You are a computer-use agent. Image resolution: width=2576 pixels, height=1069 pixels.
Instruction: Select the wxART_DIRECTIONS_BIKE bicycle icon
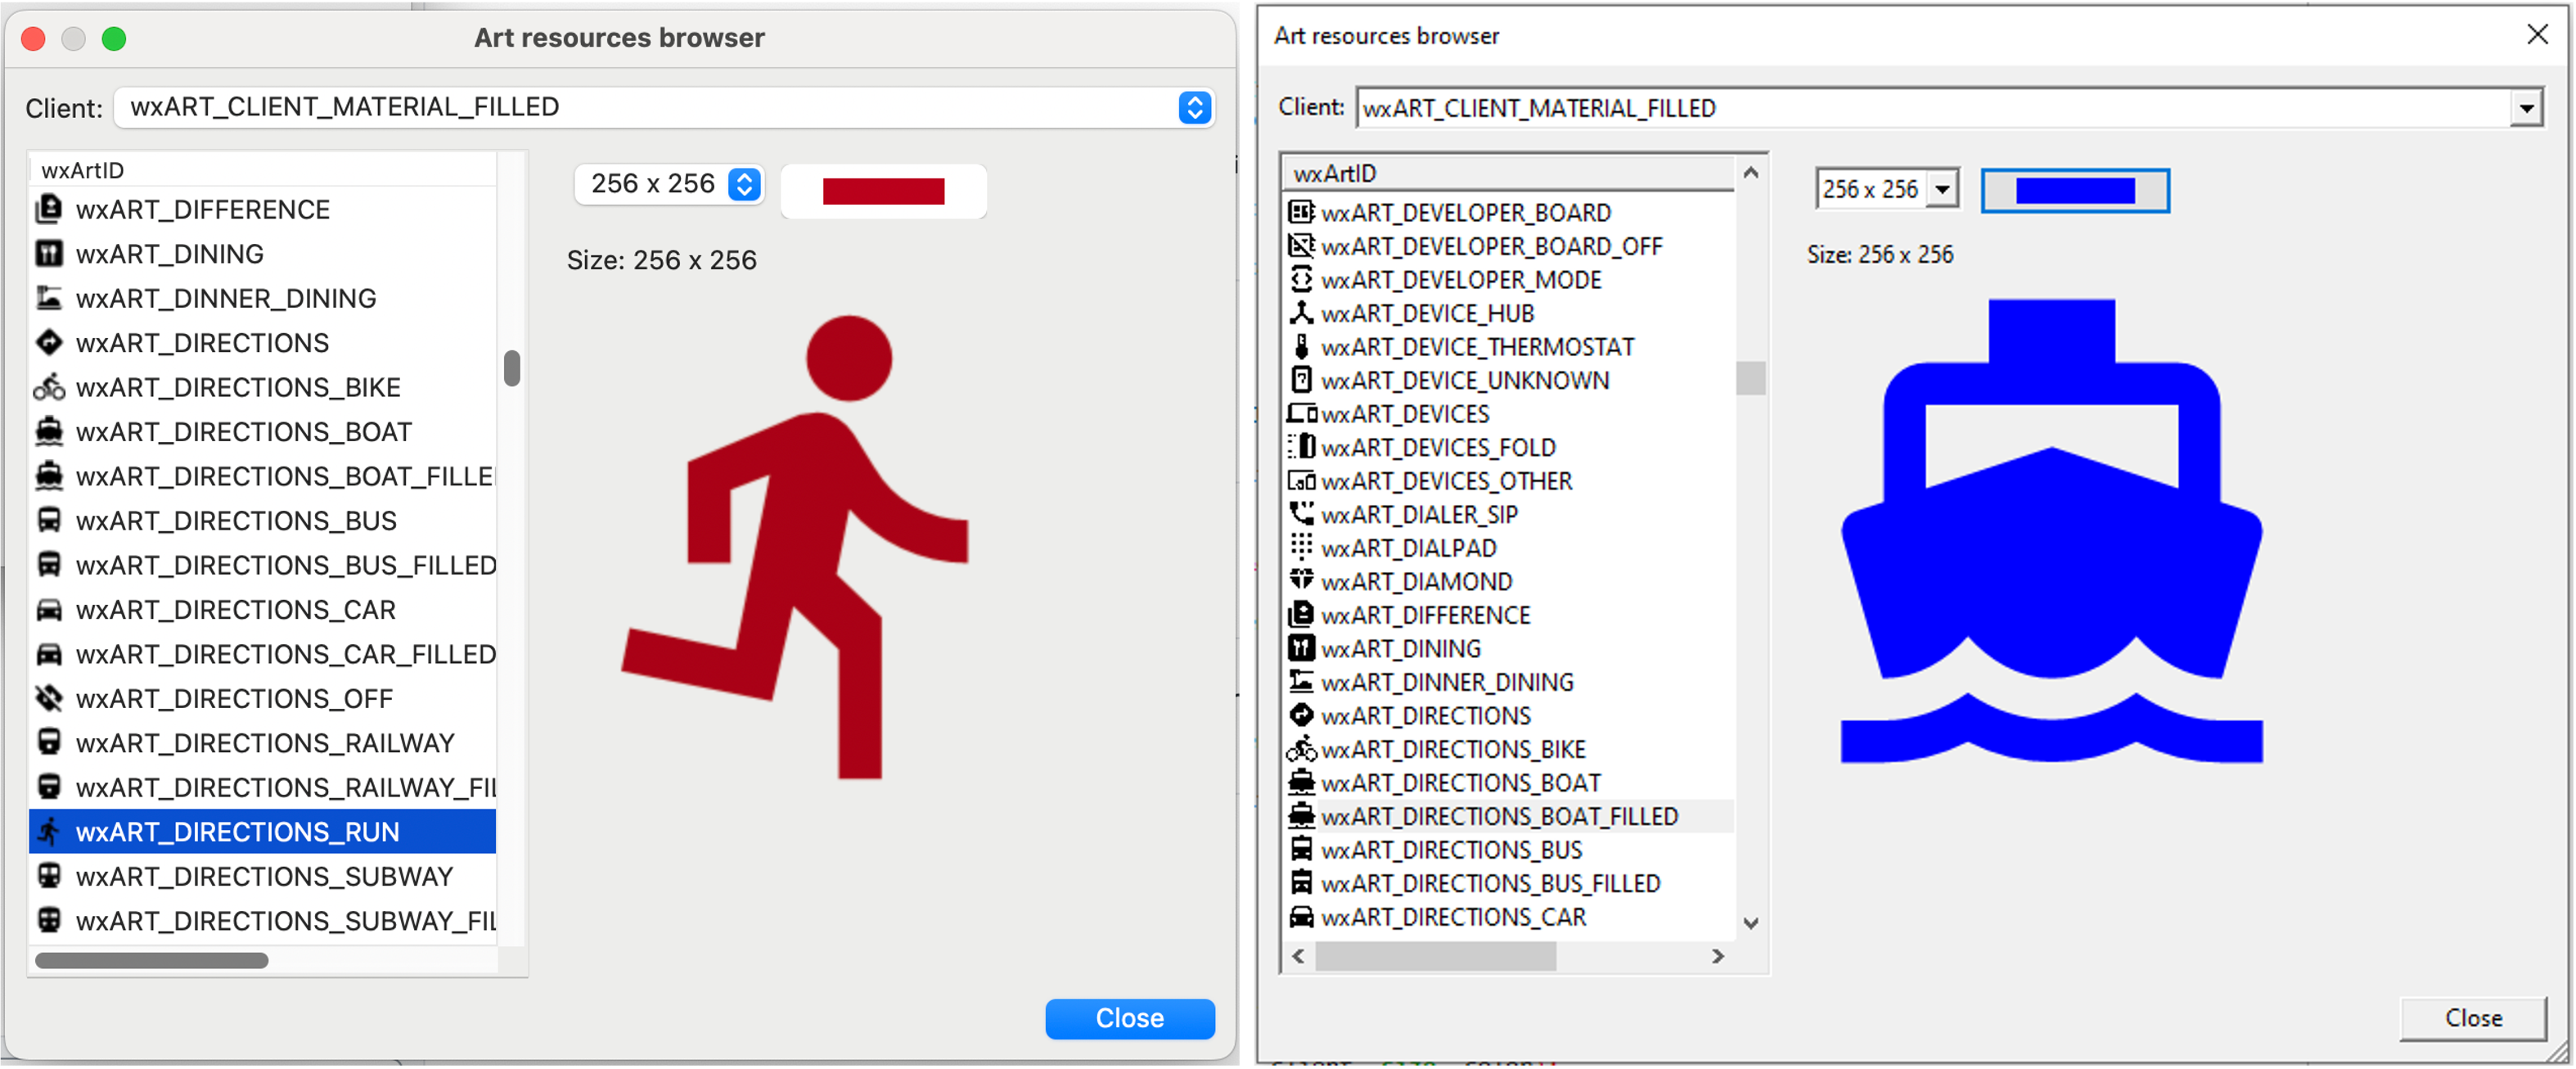pyautogui.click(x=50, y=387)
